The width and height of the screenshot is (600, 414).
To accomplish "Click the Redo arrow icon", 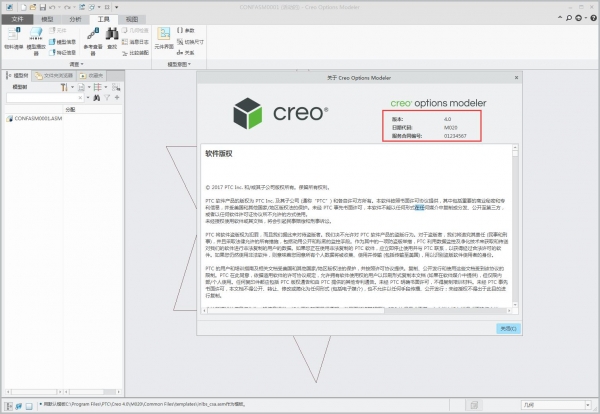I will click(67, 7).
